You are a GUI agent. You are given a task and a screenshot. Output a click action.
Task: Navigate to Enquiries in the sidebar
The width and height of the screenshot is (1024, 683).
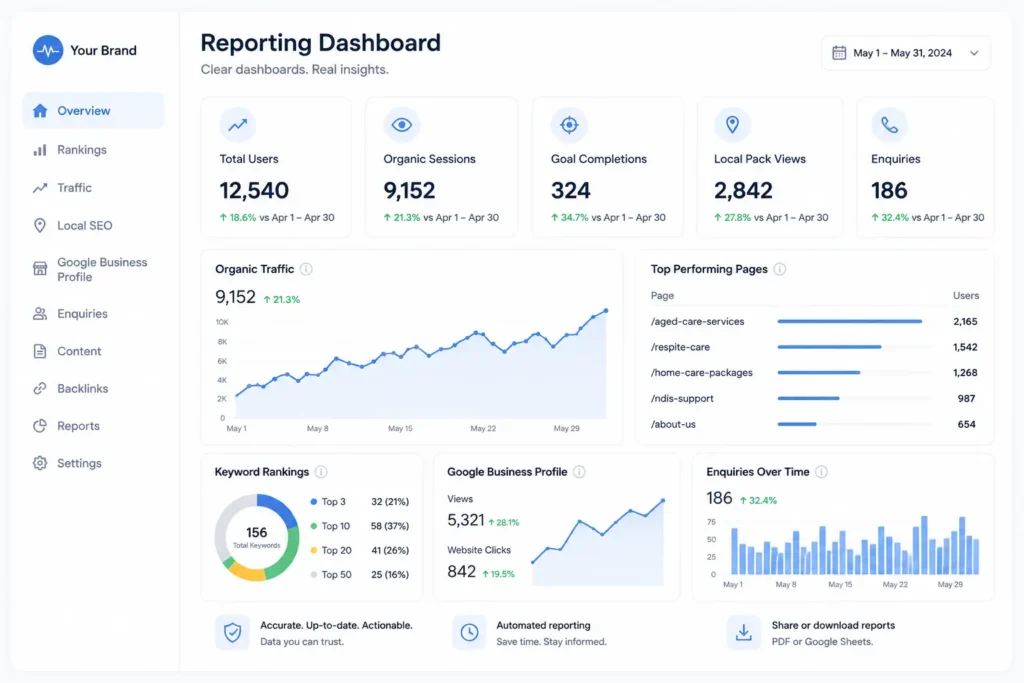tap(82, 314)
